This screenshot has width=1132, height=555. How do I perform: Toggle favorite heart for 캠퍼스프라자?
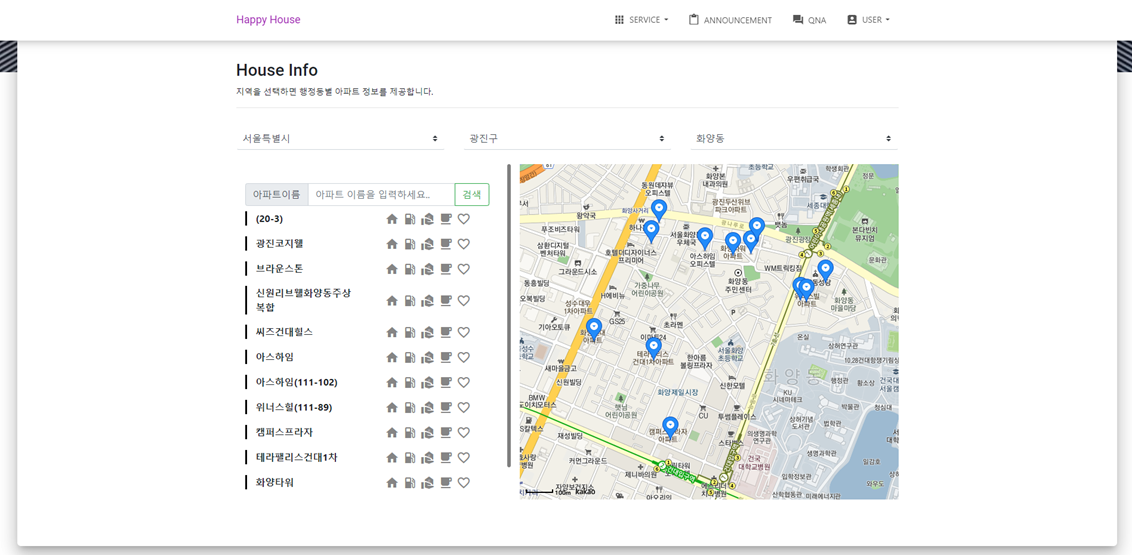pyautogui.click(x=463, y=432)
